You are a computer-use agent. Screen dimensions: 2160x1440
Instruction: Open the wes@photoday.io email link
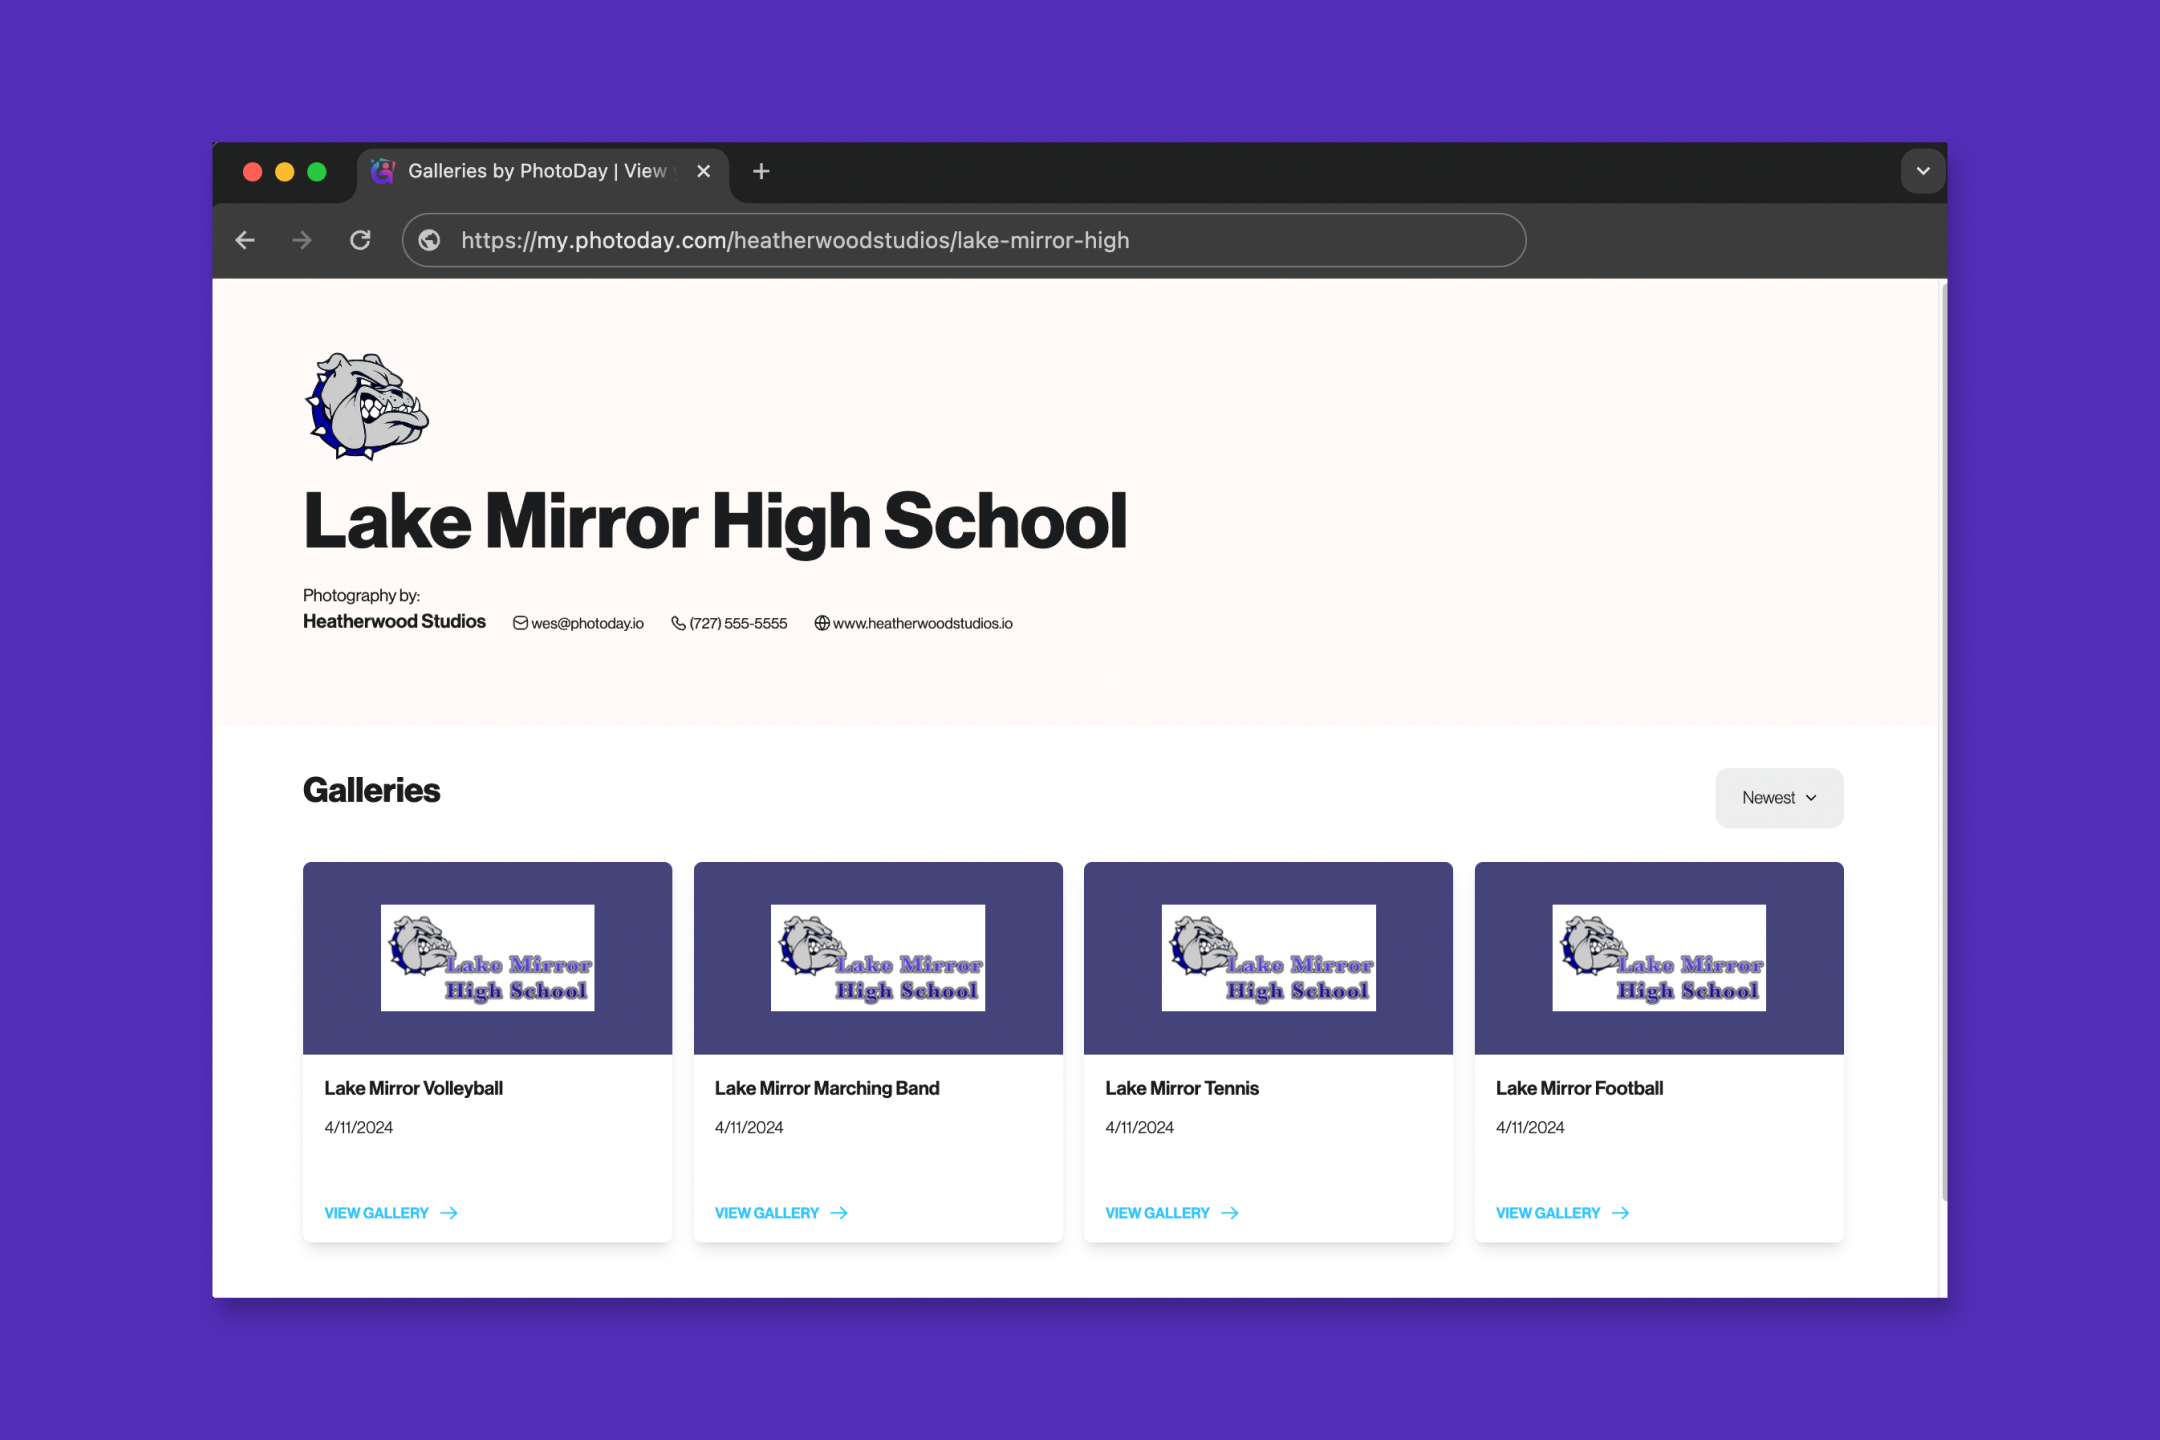587,623
